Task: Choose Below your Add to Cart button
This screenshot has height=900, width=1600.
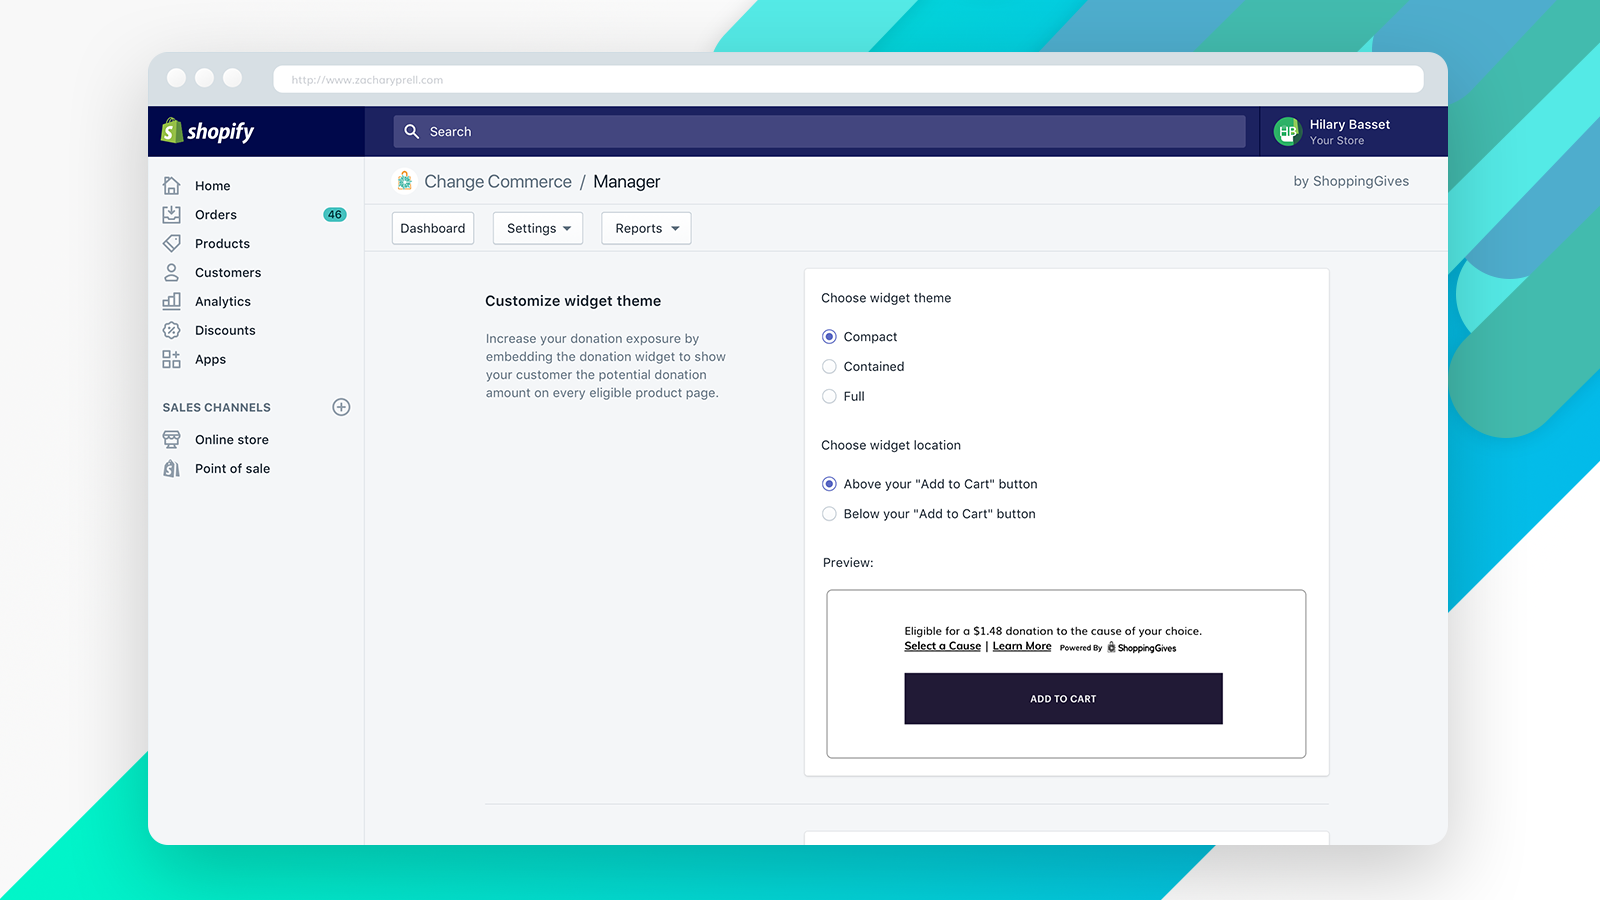Action: tap(829, 514)
